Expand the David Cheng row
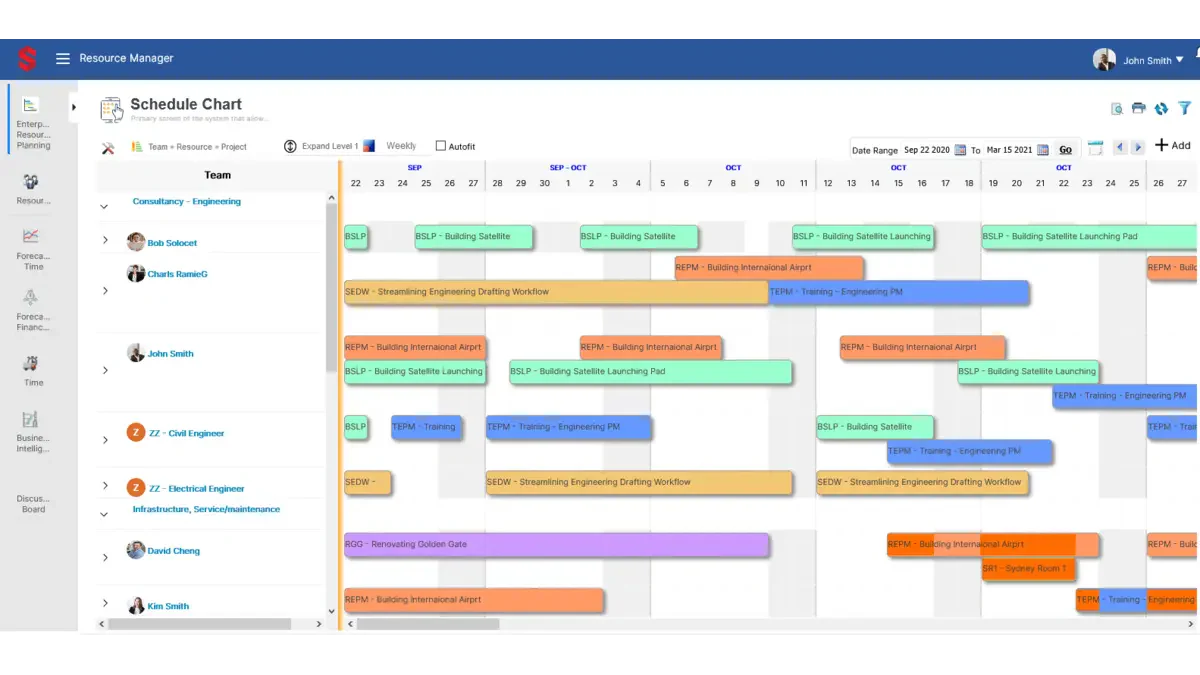Viewport: 1200px width, 675px height. click(x=105, y=558)
